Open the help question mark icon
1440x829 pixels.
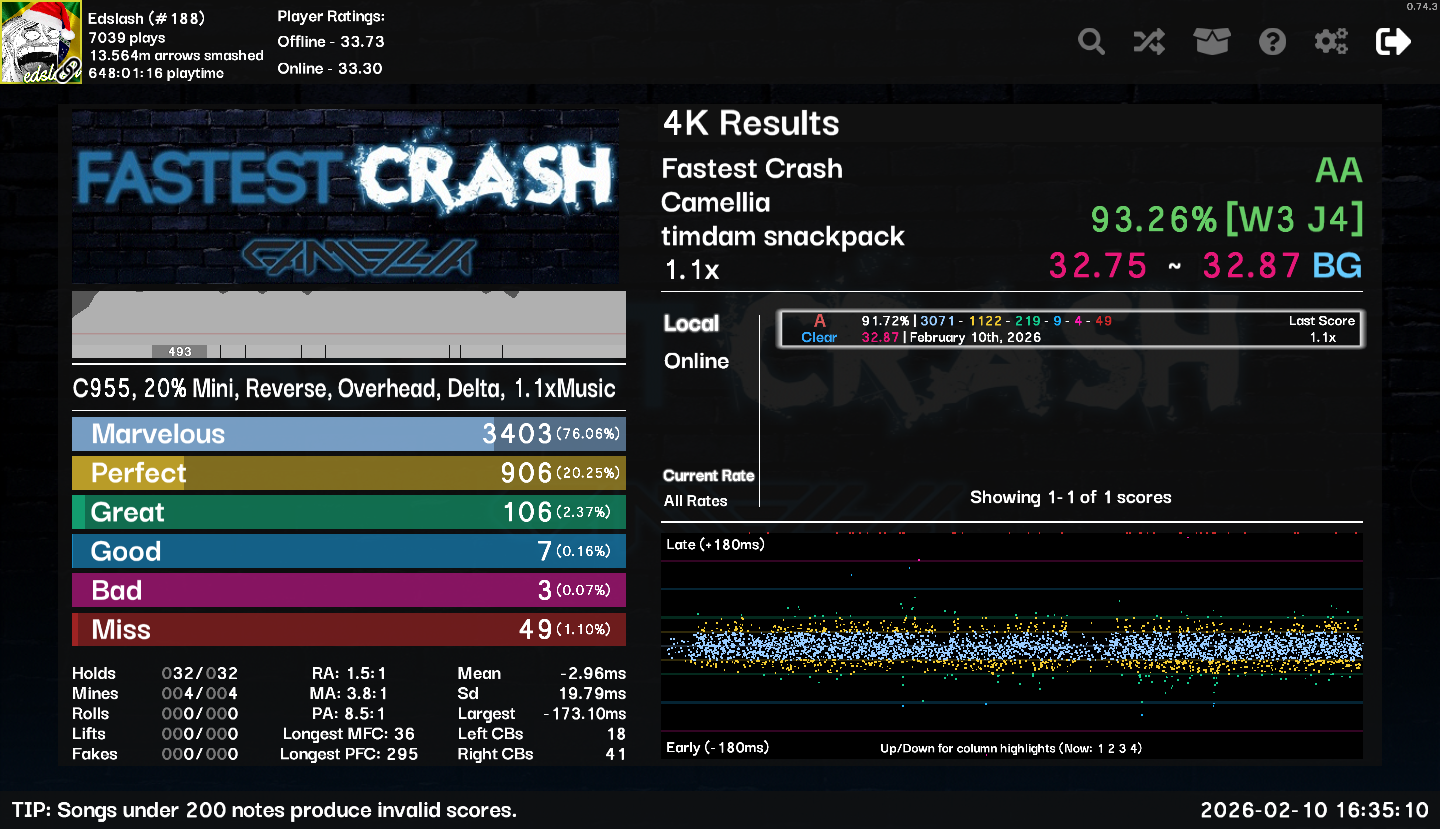click(x=1272, y=42)
